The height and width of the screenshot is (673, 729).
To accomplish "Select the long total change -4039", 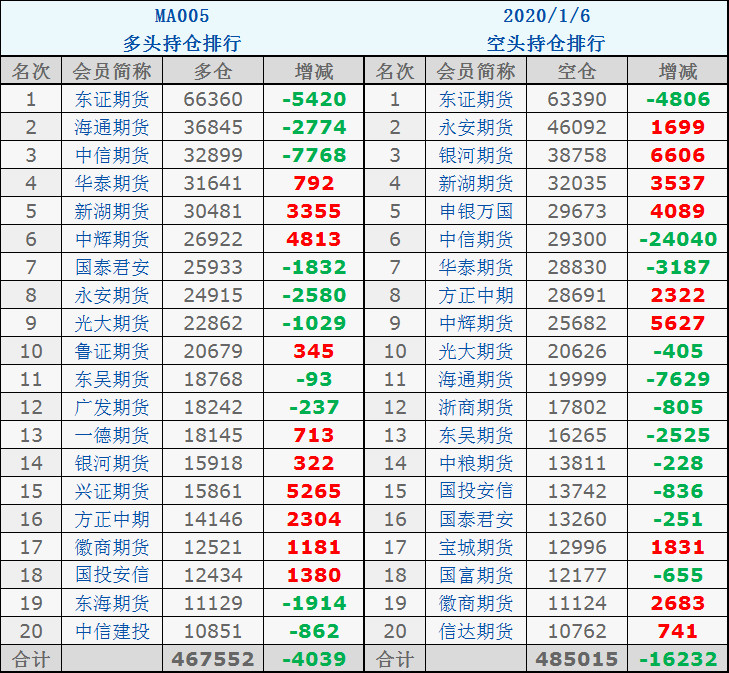I will pos(314,659).
